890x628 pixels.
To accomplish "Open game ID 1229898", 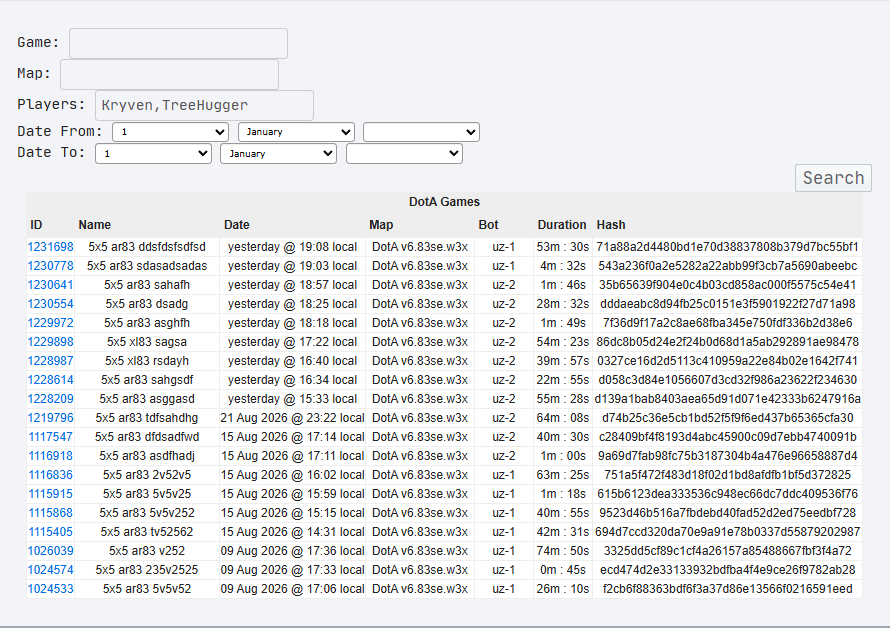I will (x=51, y=342).
